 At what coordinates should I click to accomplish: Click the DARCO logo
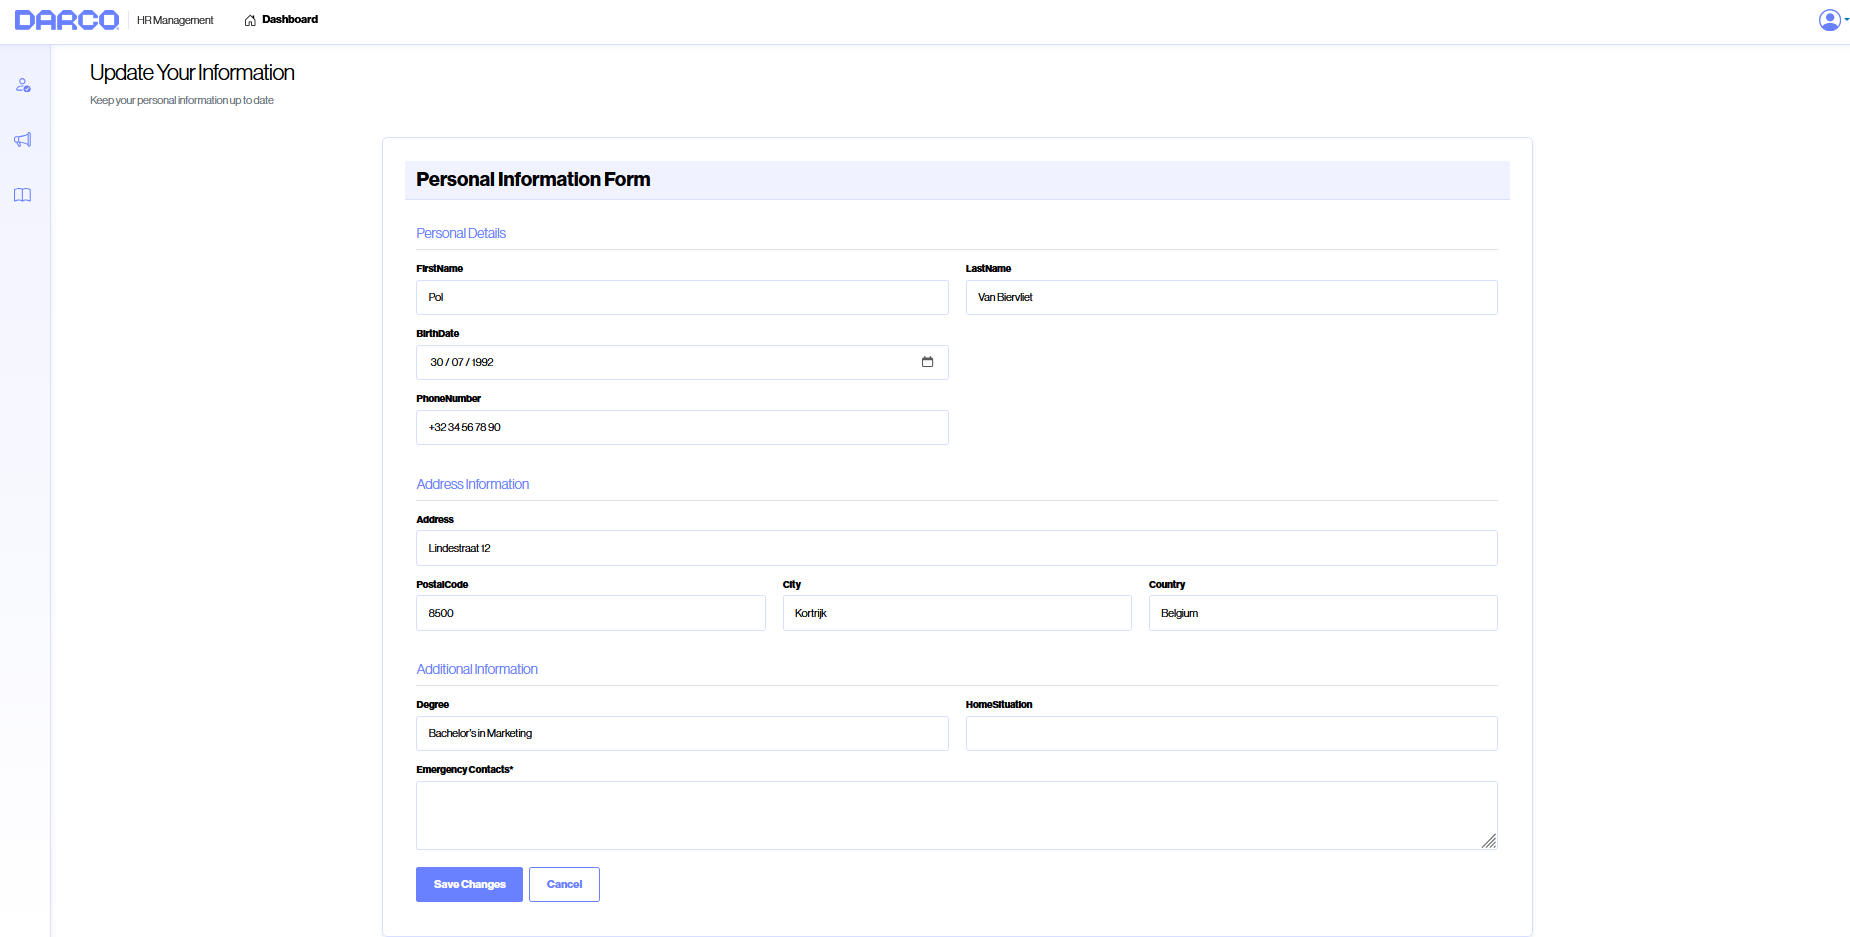click(x=66, y=20)
